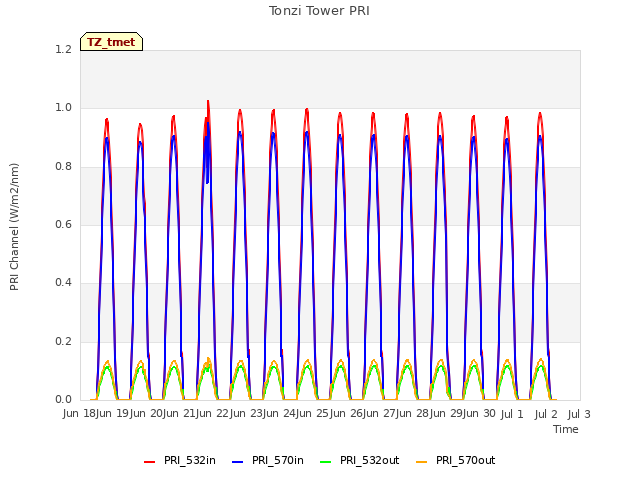The image size is (640, 480).
Task: Click the Jun 21 x-axis tick label
Action: tap(180, 414)
